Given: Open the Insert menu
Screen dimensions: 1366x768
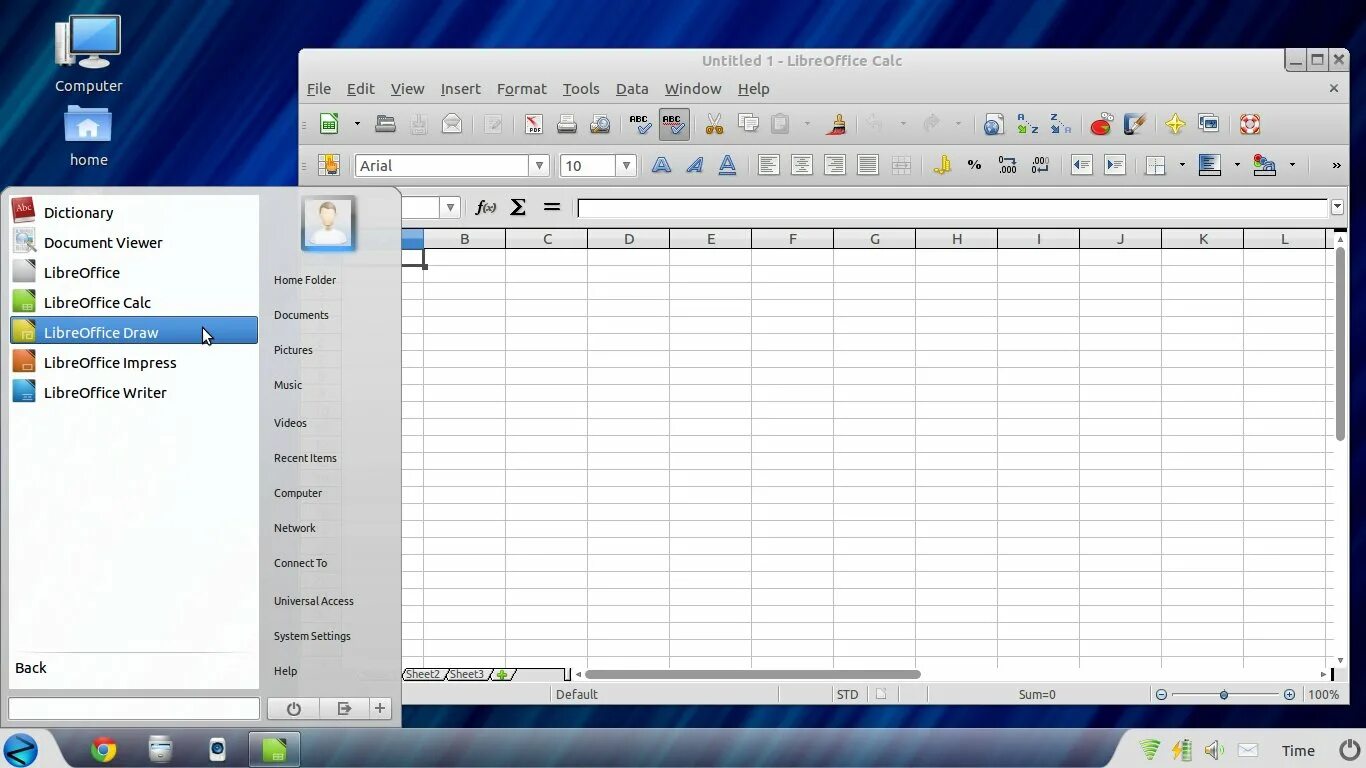Looking at the screenshot, I should tap(460, 88).
